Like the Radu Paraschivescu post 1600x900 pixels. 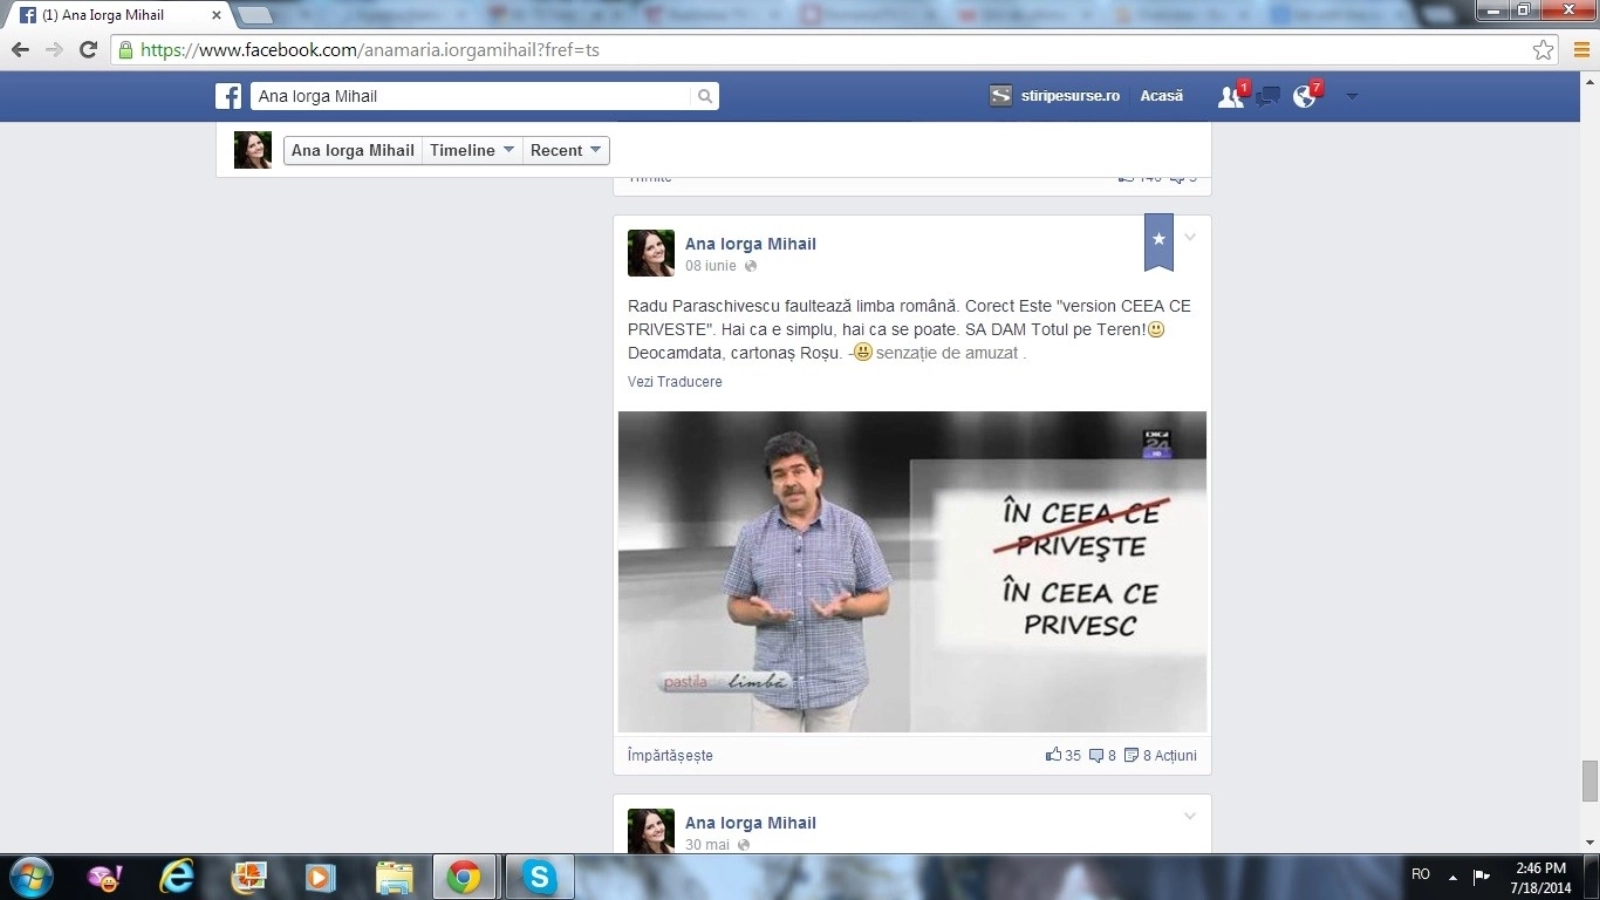coord(1054,755)
